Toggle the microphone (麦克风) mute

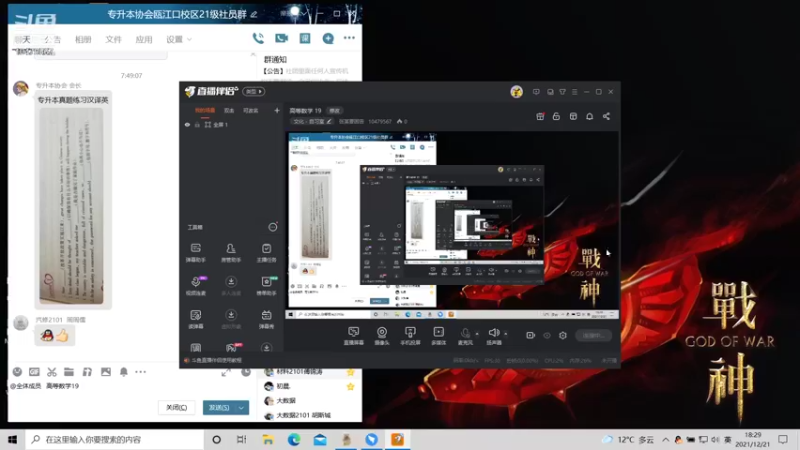[x=465, y=336]
